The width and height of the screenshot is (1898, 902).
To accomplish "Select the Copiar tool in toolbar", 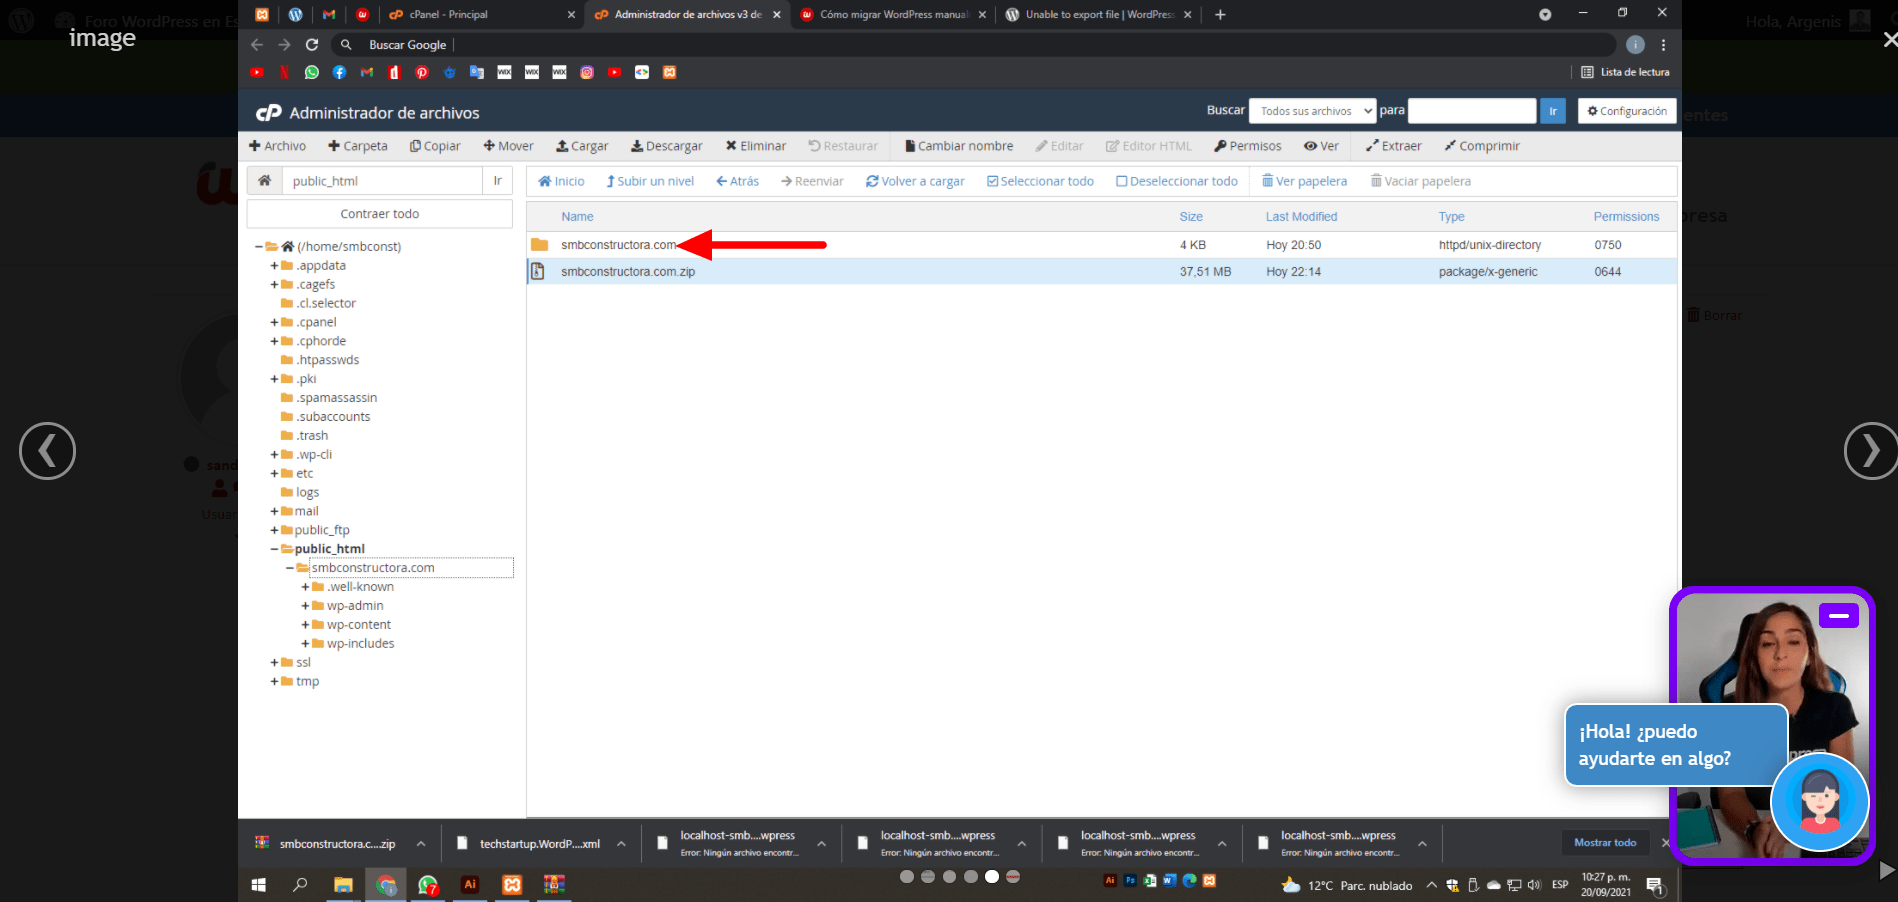I will (x=435, y=146).
